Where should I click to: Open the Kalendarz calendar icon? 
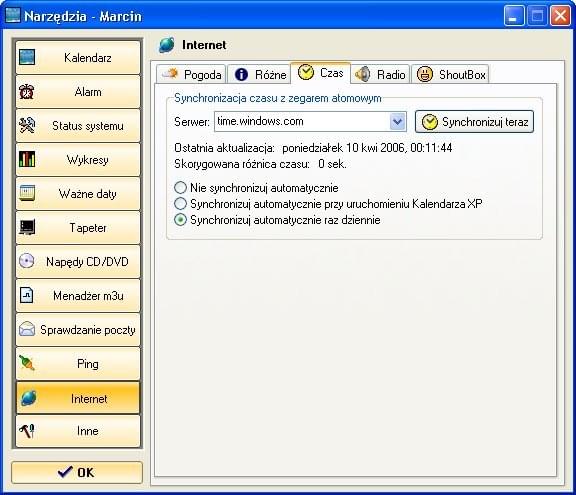click(x=27, y=57)
